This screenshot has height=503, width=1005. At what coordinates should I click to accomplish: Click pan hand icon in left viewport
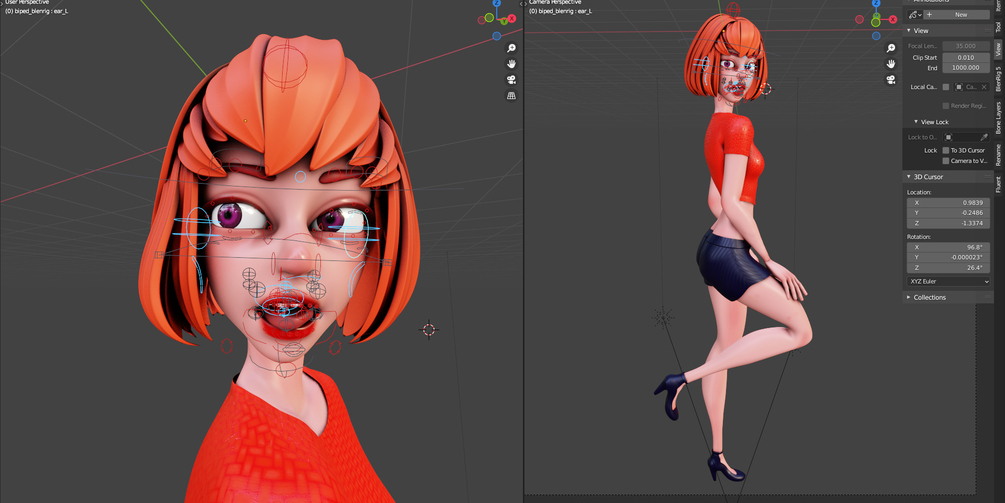click(511, 63)
